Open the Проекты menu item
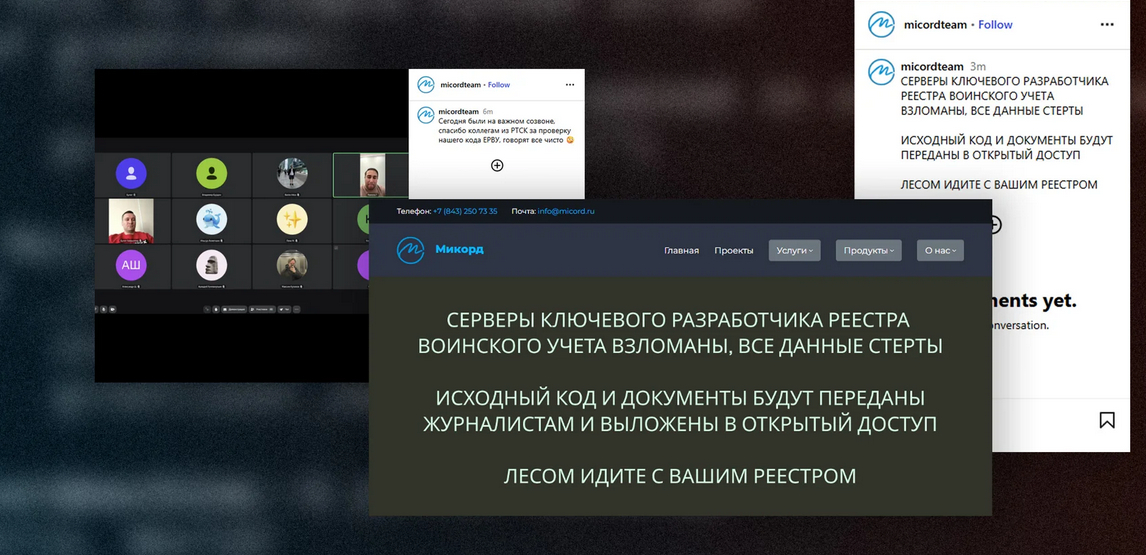 click(734, 250)
